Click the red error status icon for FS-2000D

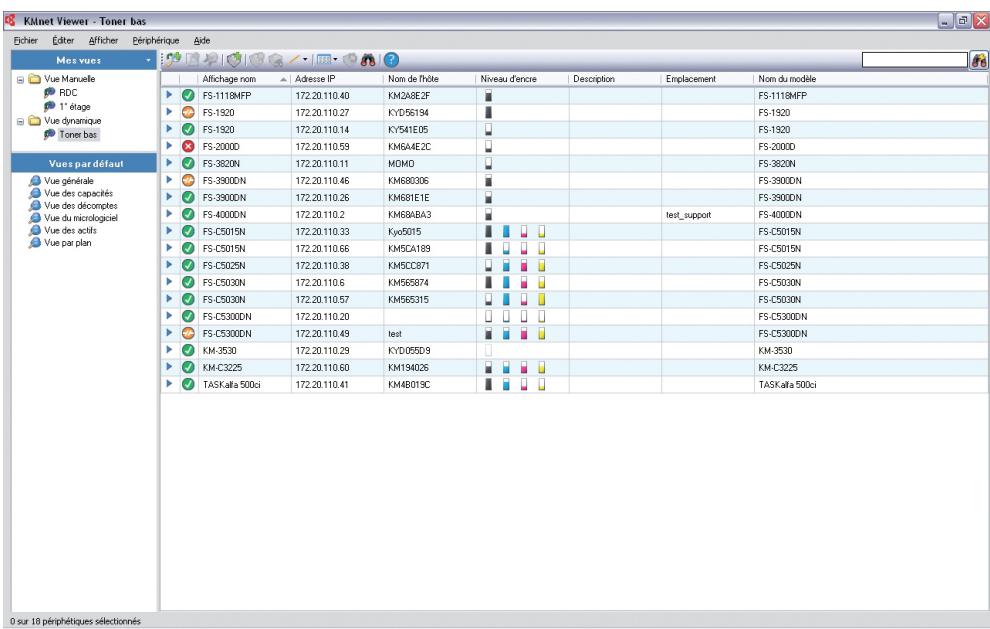coord(188,147)
